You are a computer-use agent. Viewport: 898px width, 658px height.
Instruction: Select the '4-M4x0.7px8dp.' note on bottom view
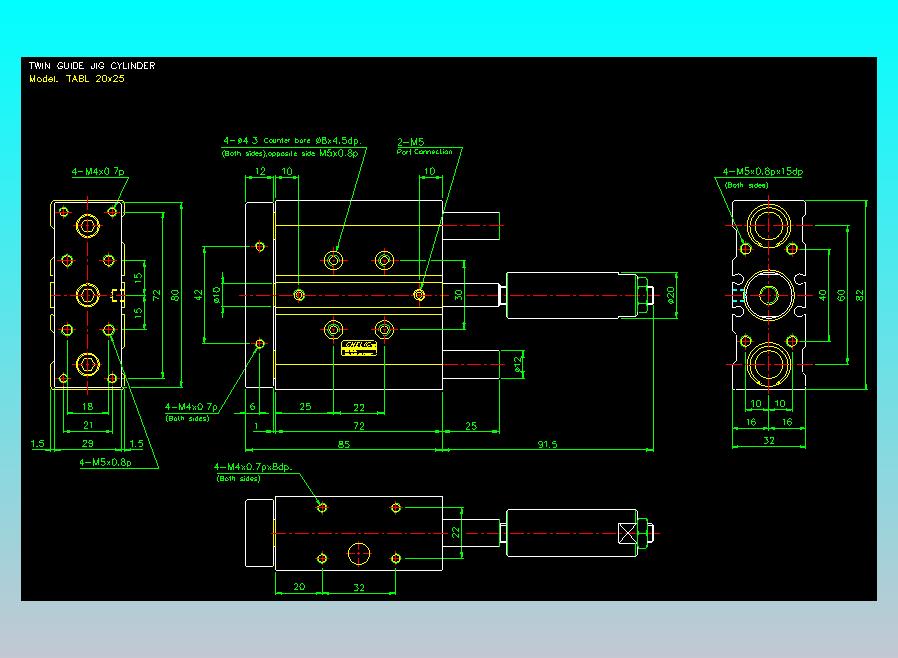(x=251, y=467)
